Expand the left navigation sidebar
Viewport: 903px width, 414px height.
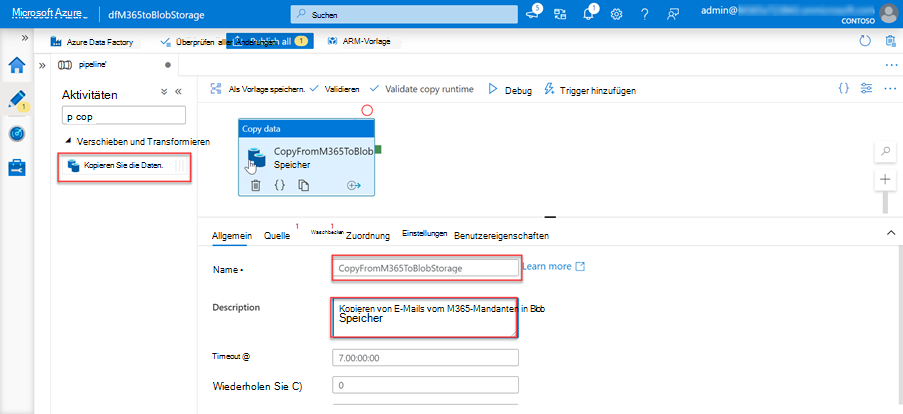[x=24, y=37]
